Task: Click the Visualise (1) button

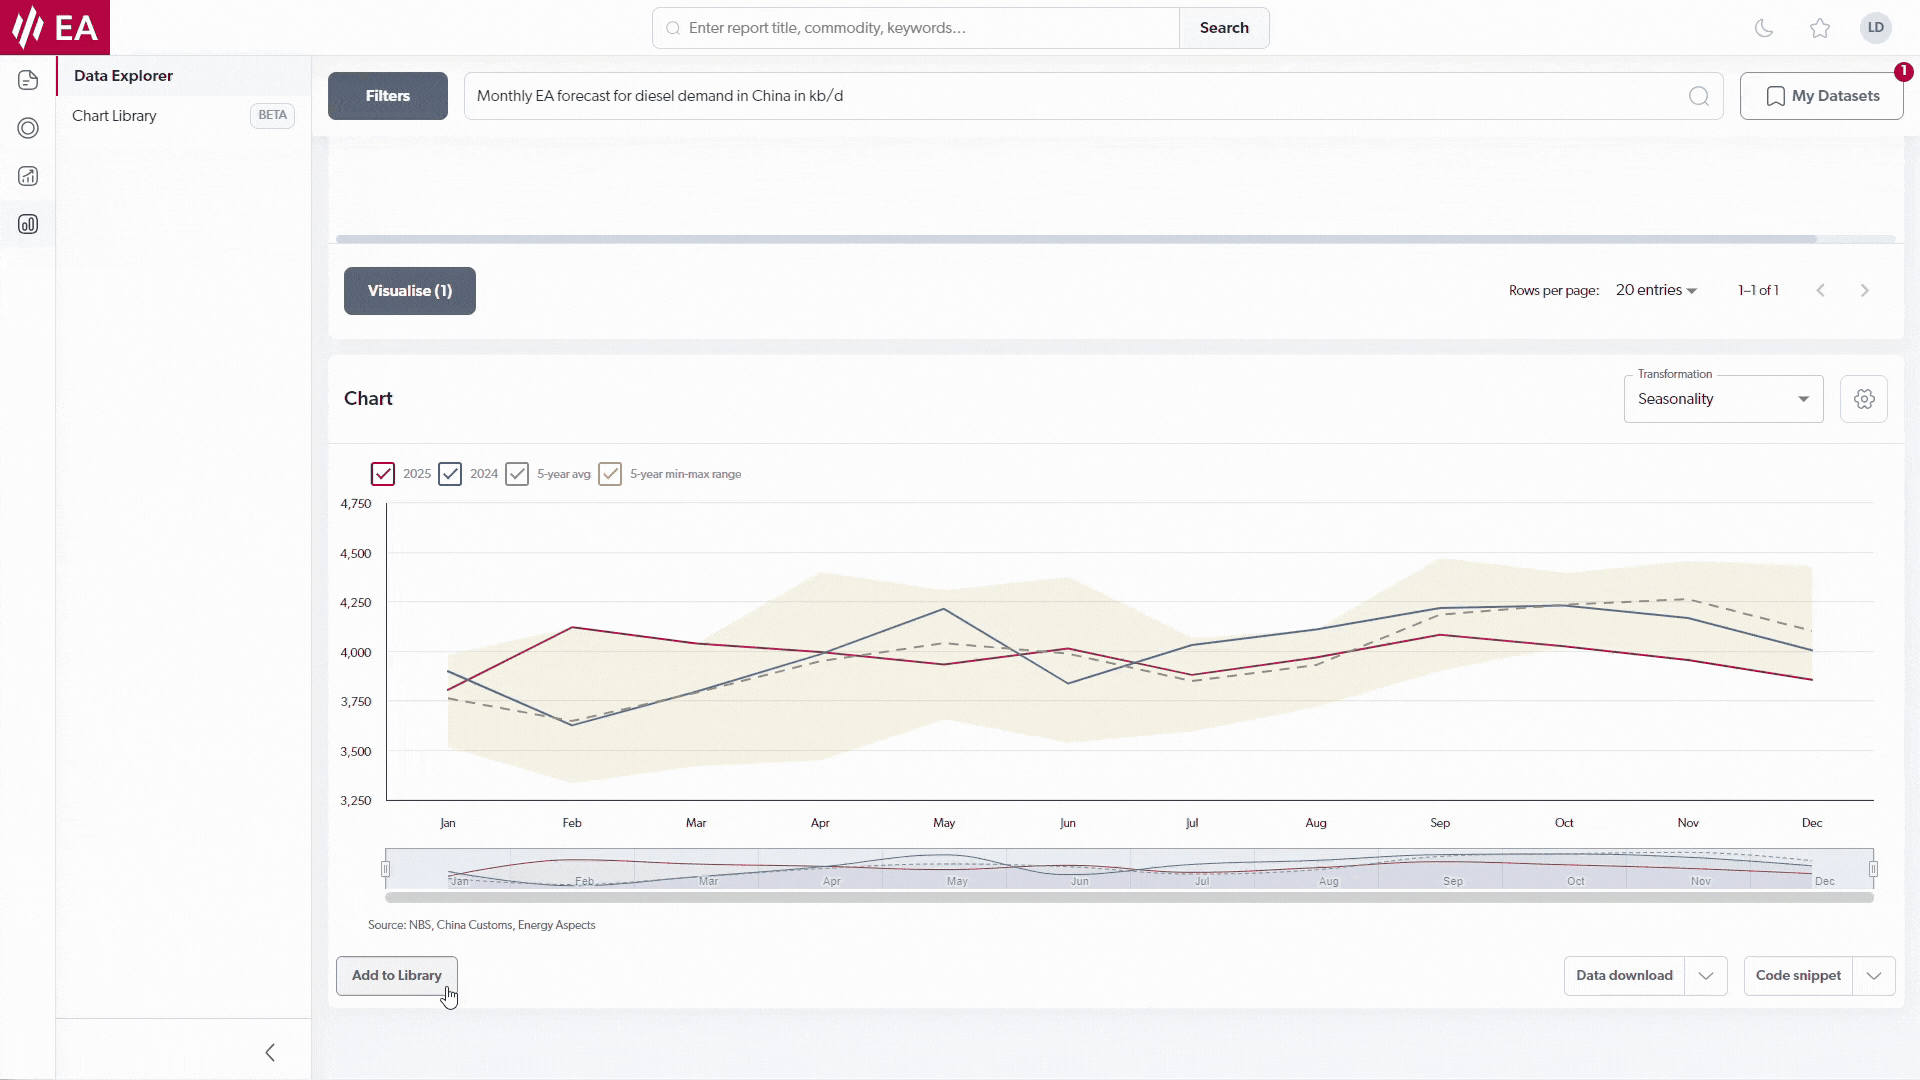Action: coord(410,291)
